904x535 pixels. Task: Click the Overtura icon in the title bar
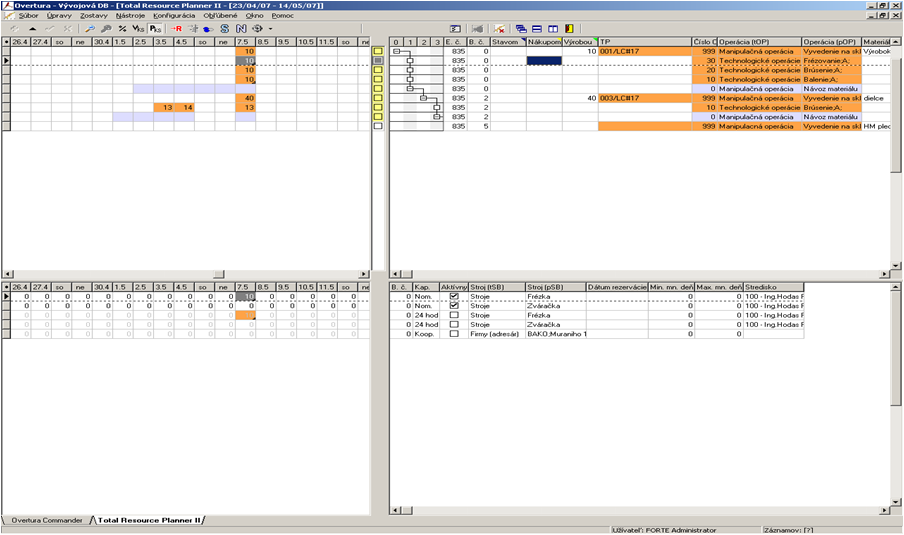point(7,5)
